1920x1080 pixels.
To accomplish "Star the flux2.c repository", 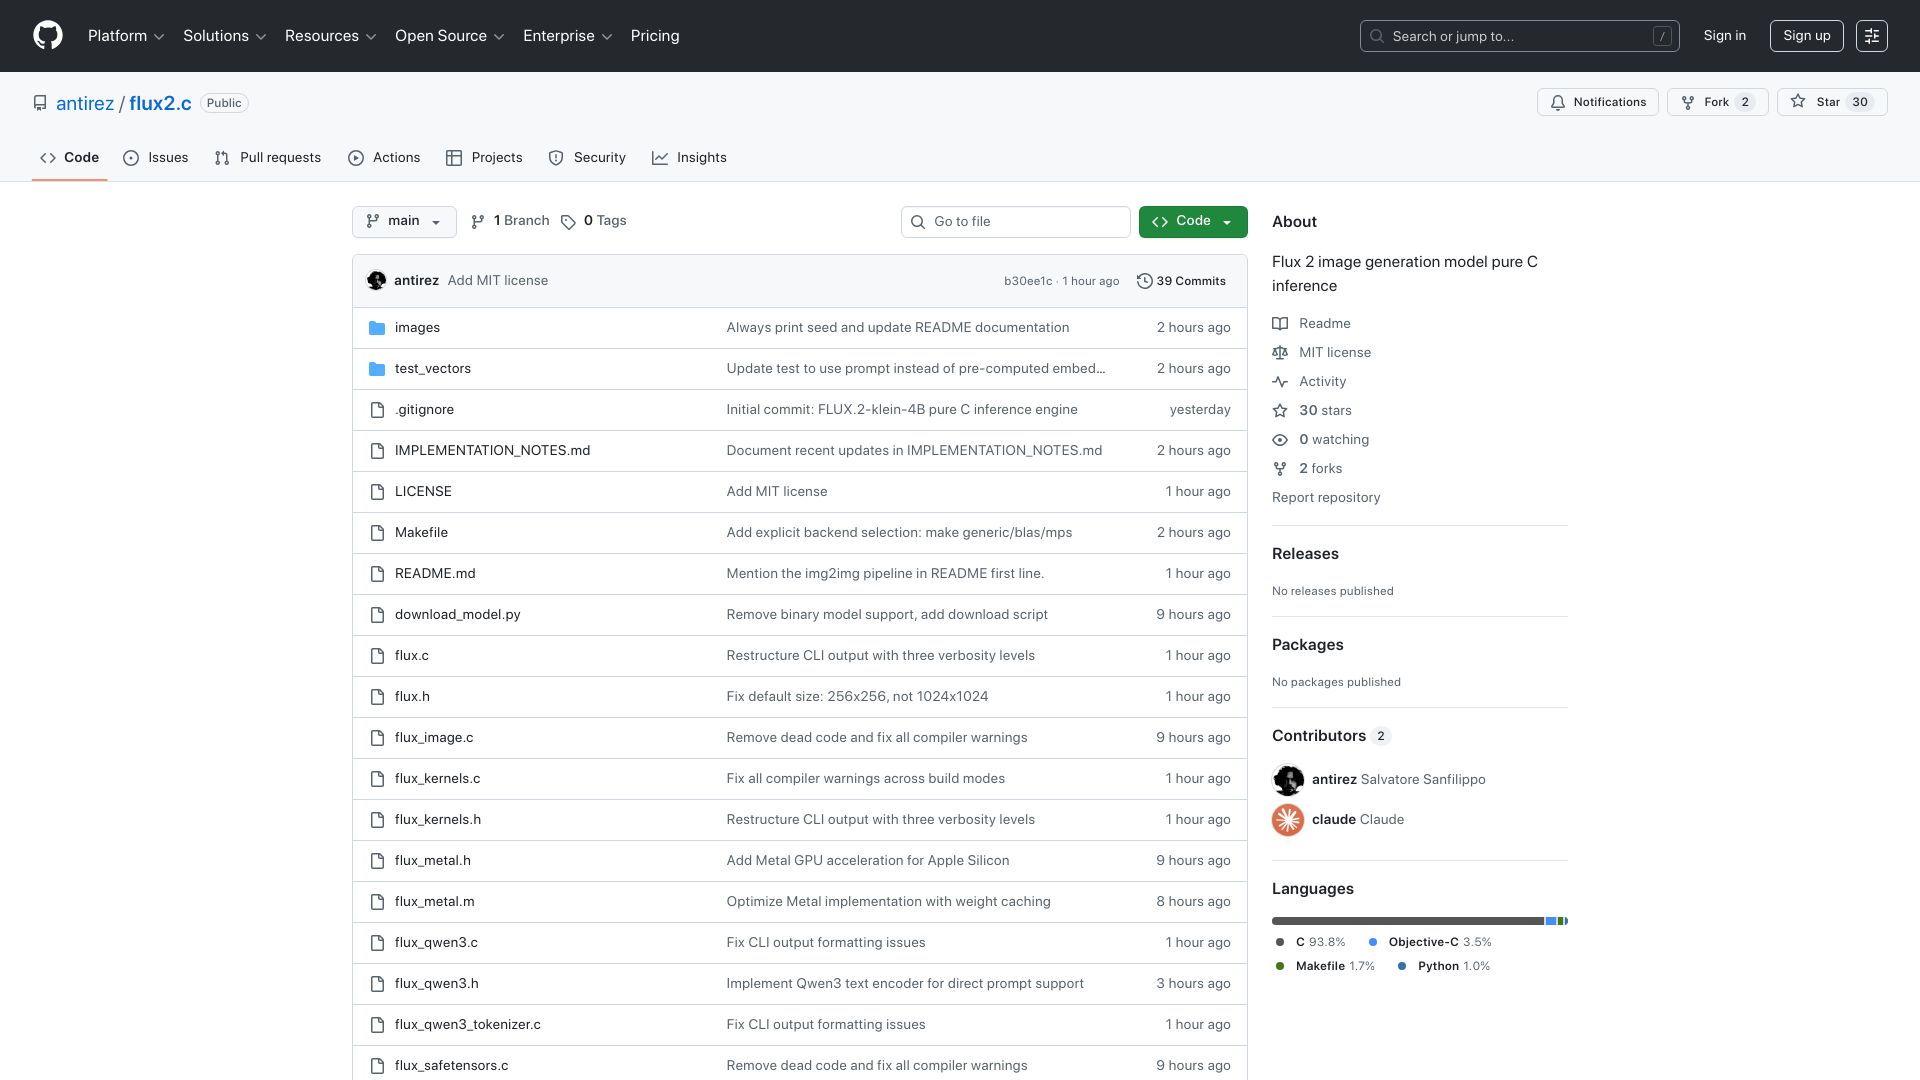I will click(x=1832, y=102).
